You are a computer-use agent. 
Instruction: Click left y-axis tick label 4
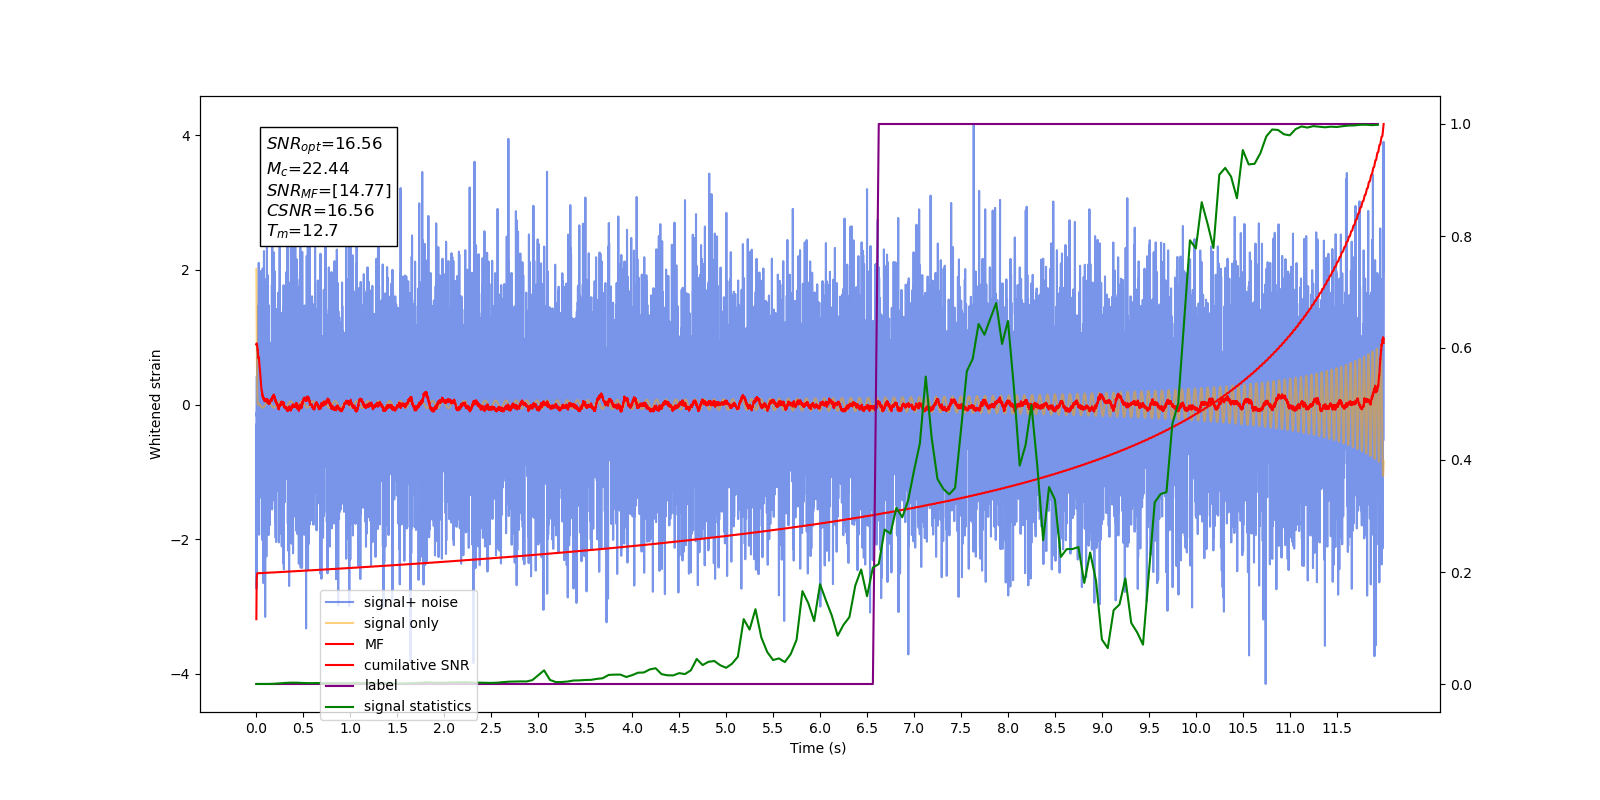tap(185, 136)
